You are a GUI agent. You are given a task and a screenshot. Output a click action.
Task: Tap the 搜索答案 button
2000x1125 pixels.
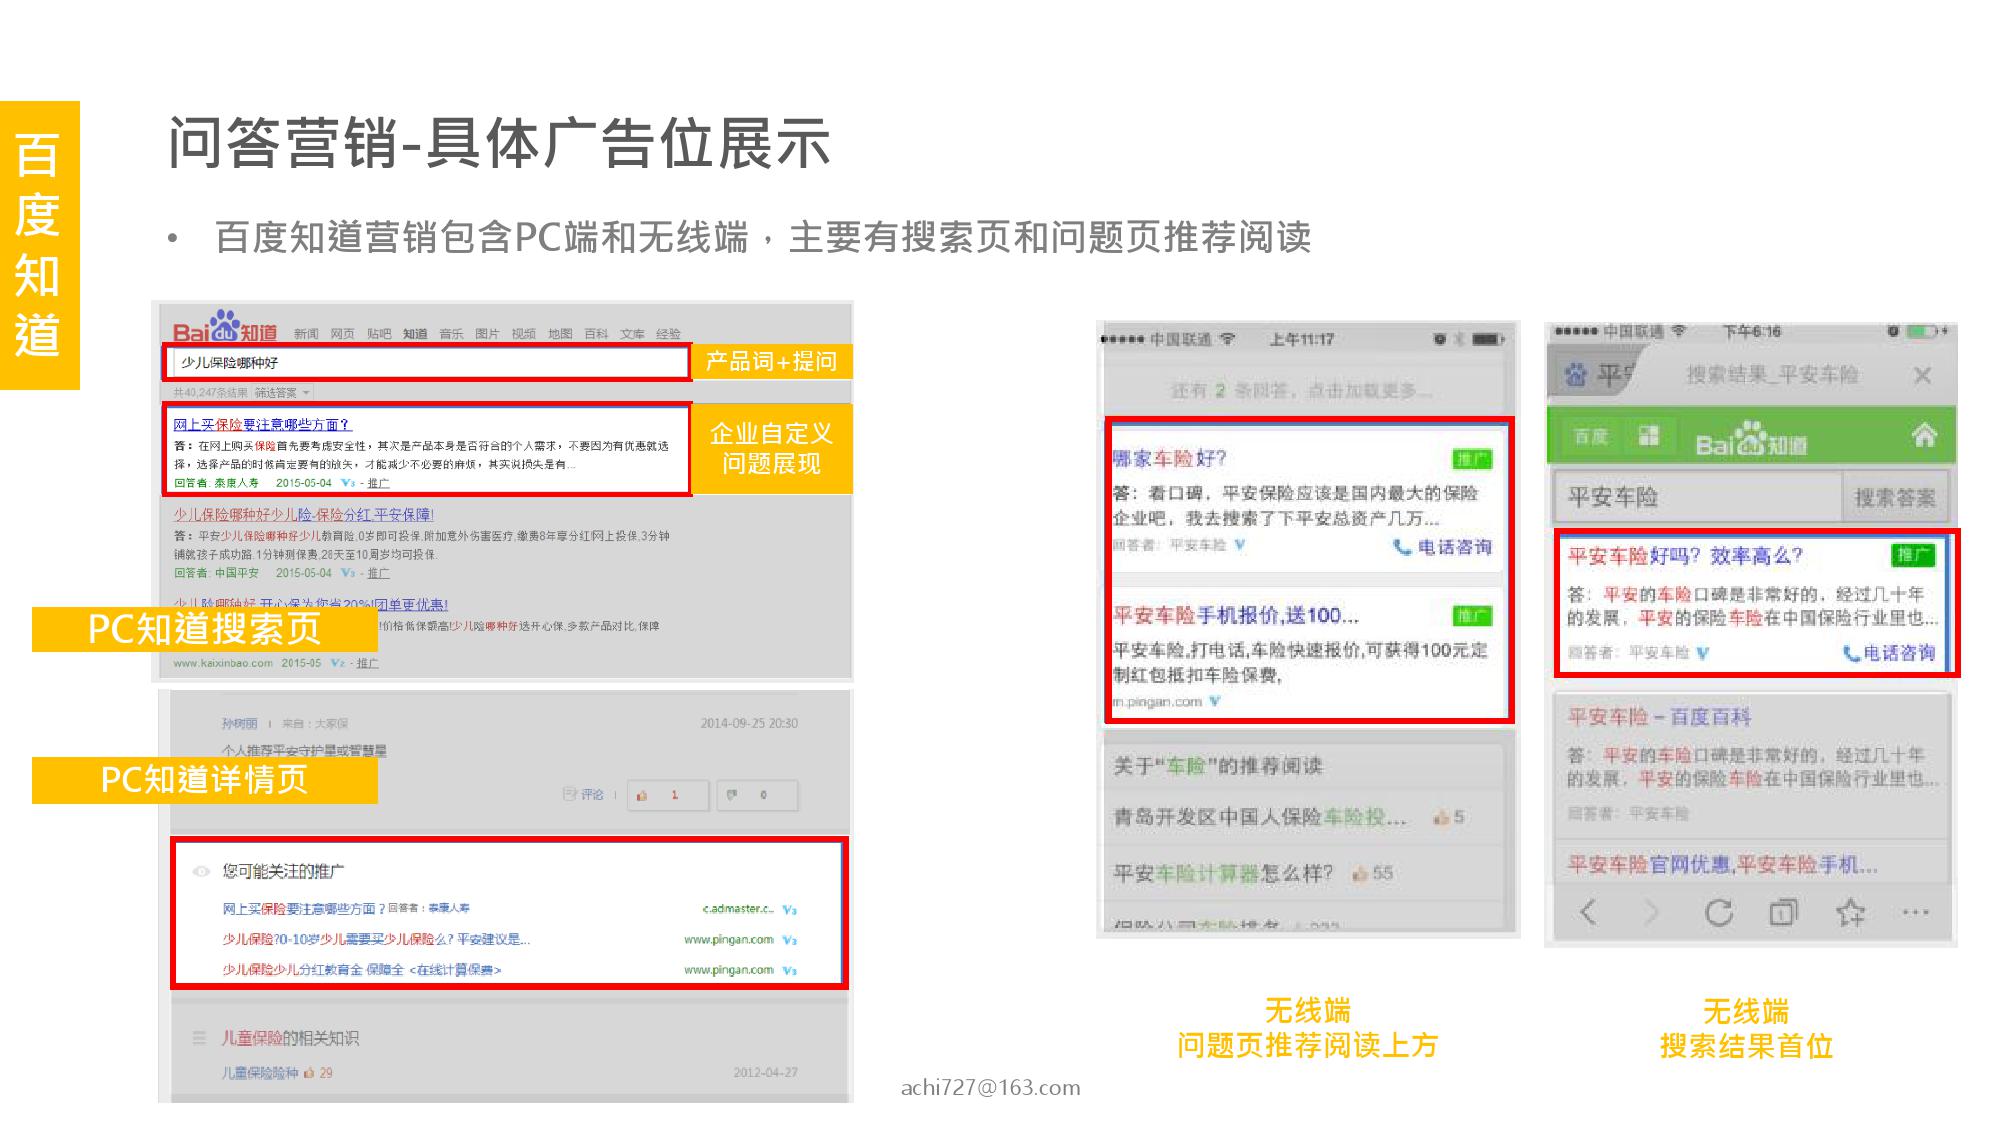click(x=1895, y=497)
